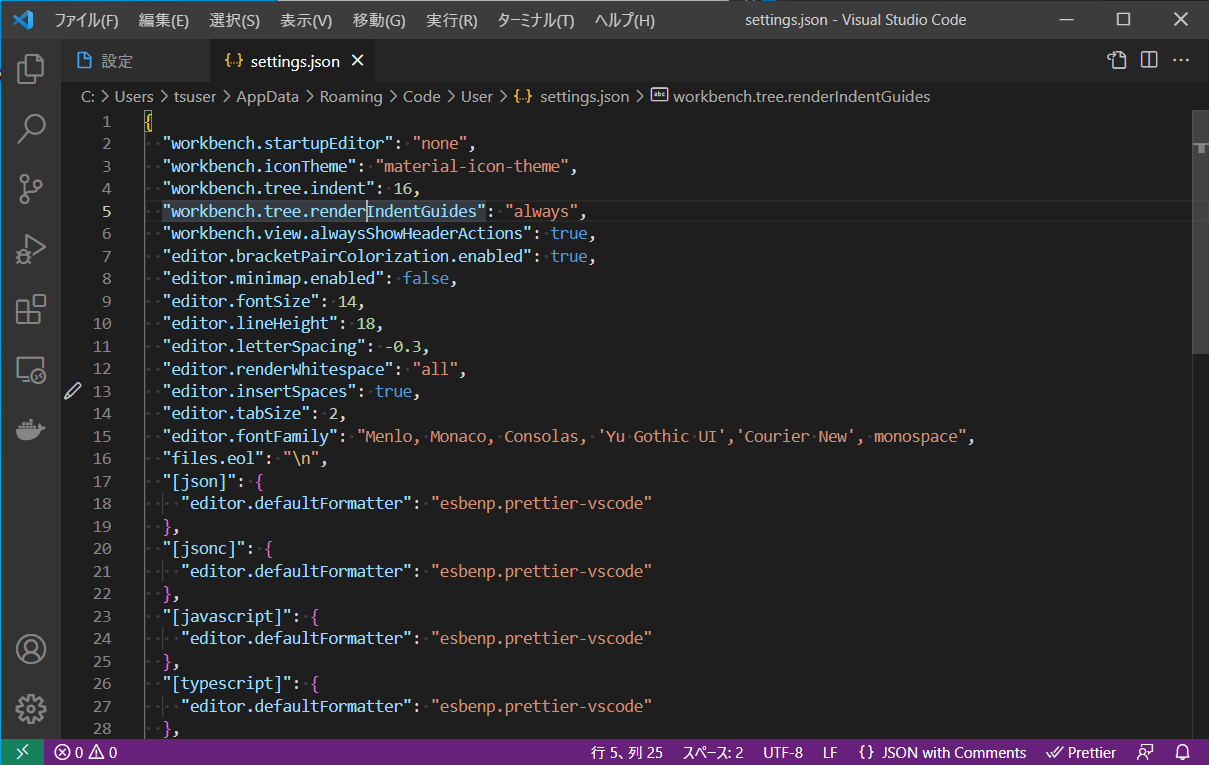Click the "workbench.startupEditor" key
Screen dimensions: 1209x765
pyautogui.click(x=277, y=143)
